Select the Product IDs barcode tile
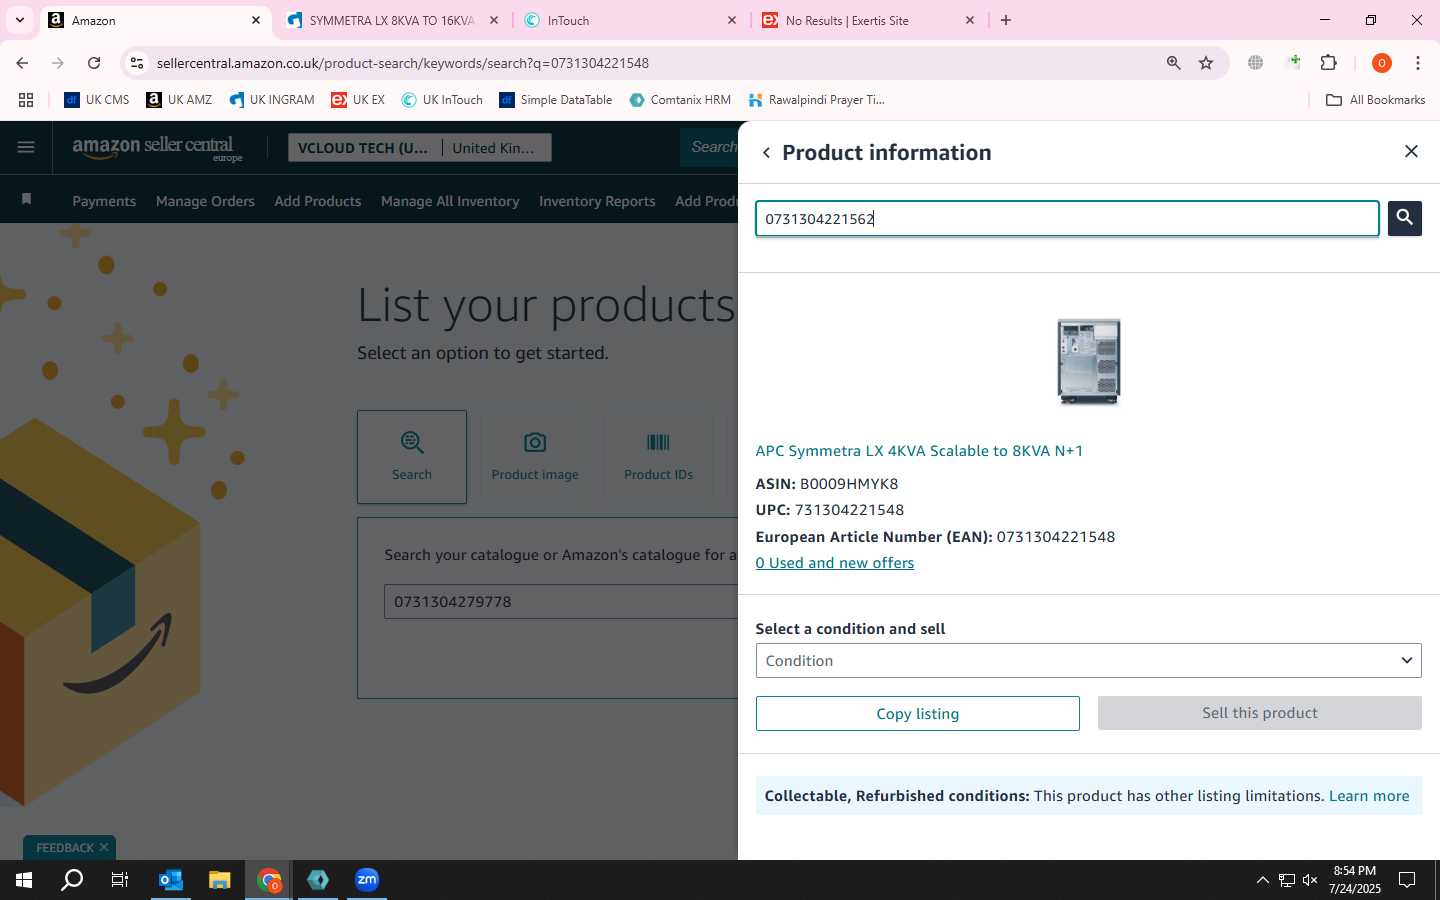 658,456
